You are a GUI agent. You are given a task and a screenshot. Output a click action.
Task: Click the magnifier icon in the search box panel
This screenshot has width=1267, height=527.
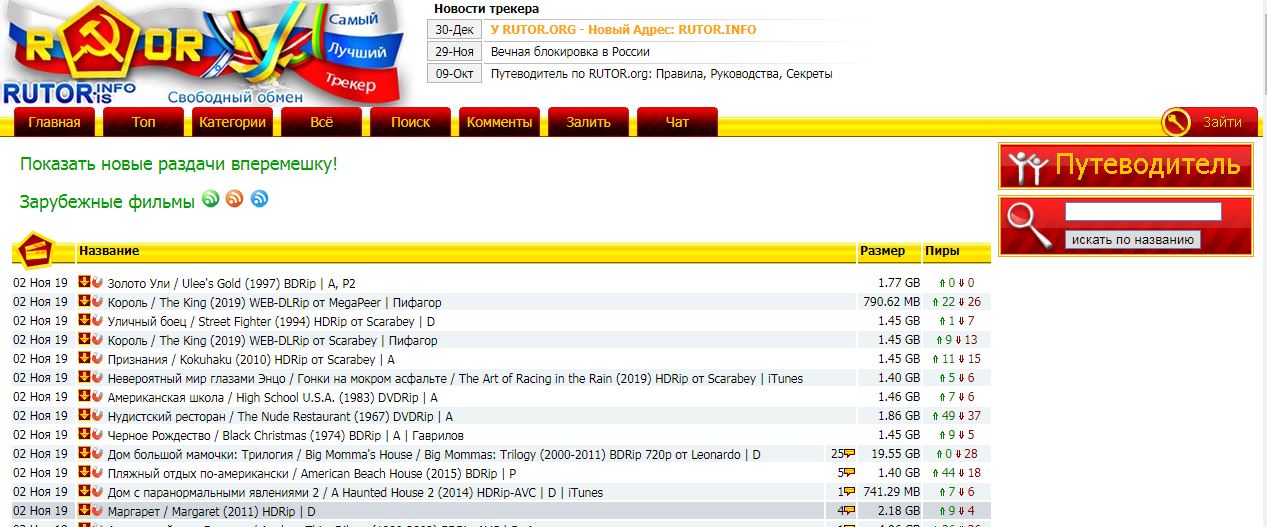coord(1029,227)
